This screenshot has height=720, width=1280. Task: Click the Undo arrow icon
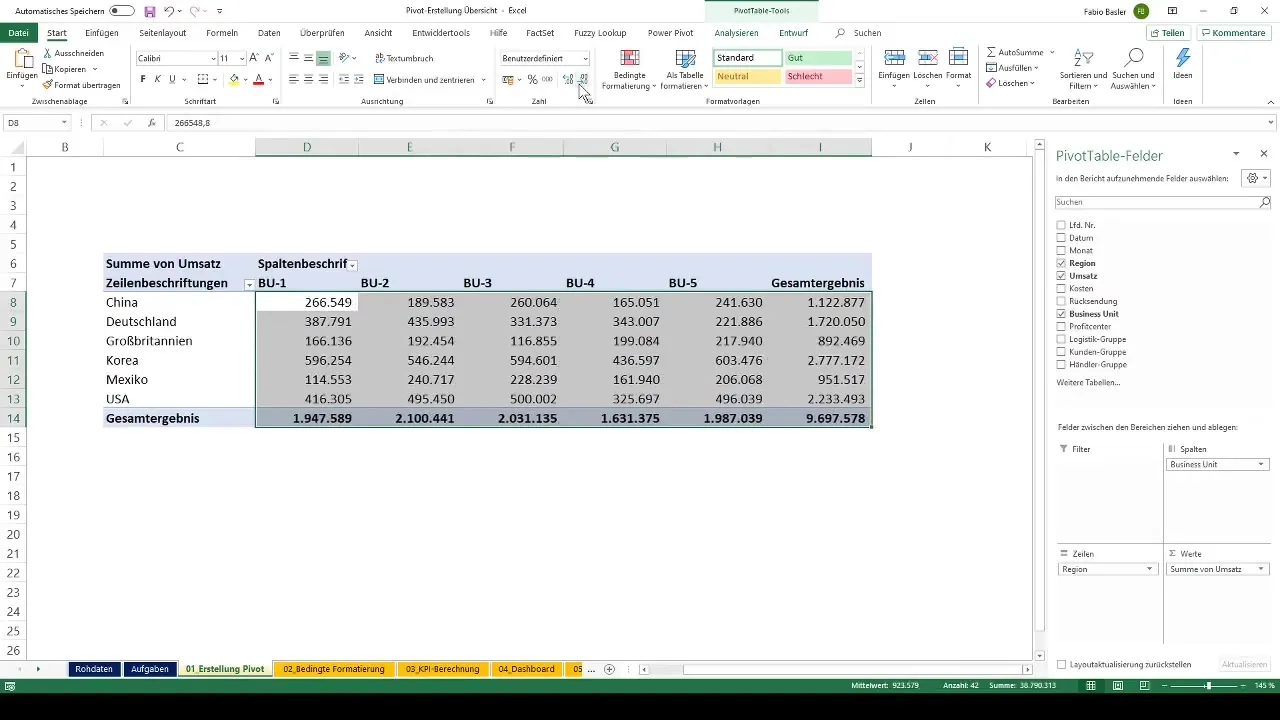click(x=169, y=10)
